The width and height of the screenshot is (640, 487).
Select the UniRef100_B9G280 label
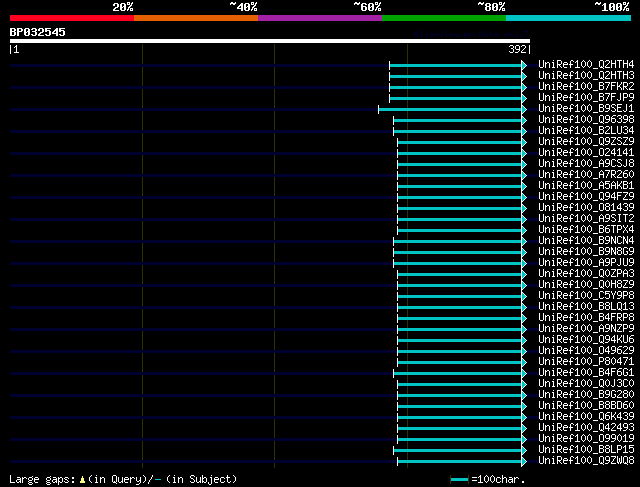(x=586, y=395)
